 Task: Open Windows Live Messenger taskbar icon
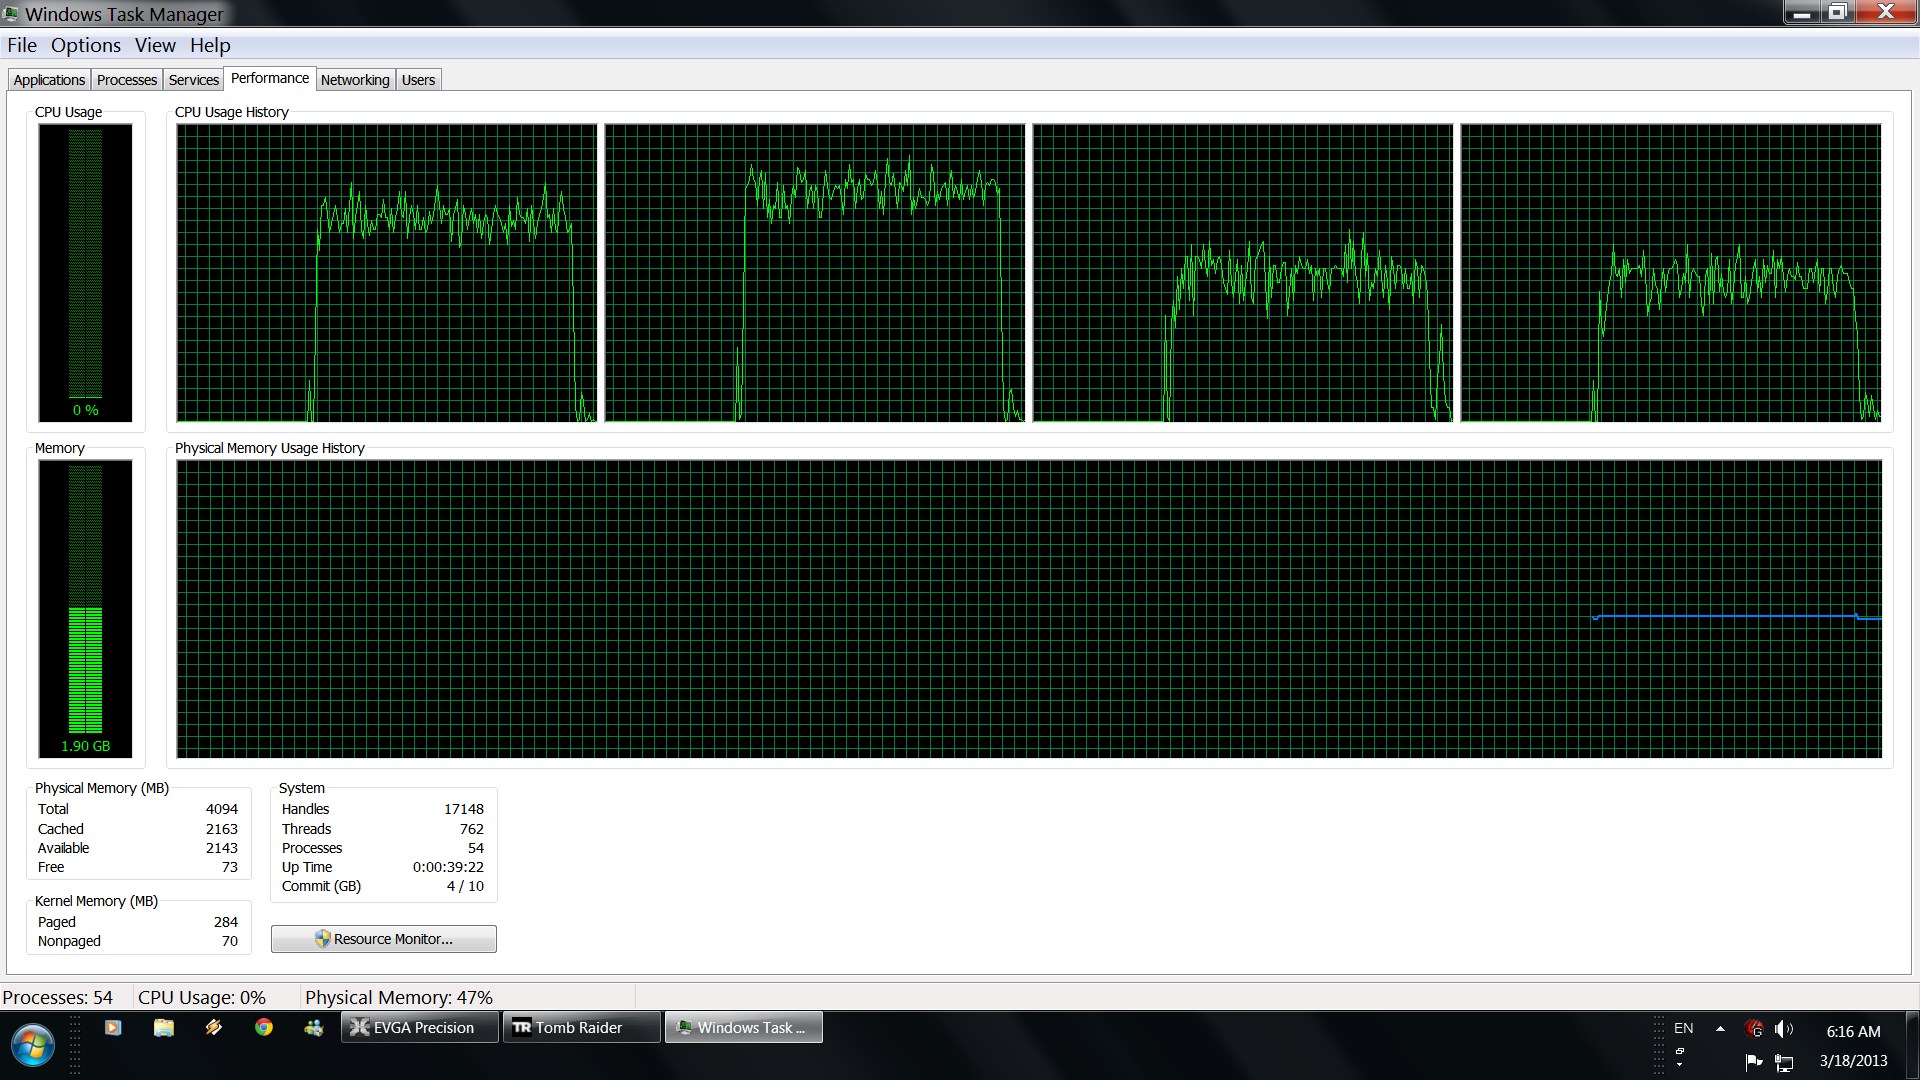[x=314, y=1027]
